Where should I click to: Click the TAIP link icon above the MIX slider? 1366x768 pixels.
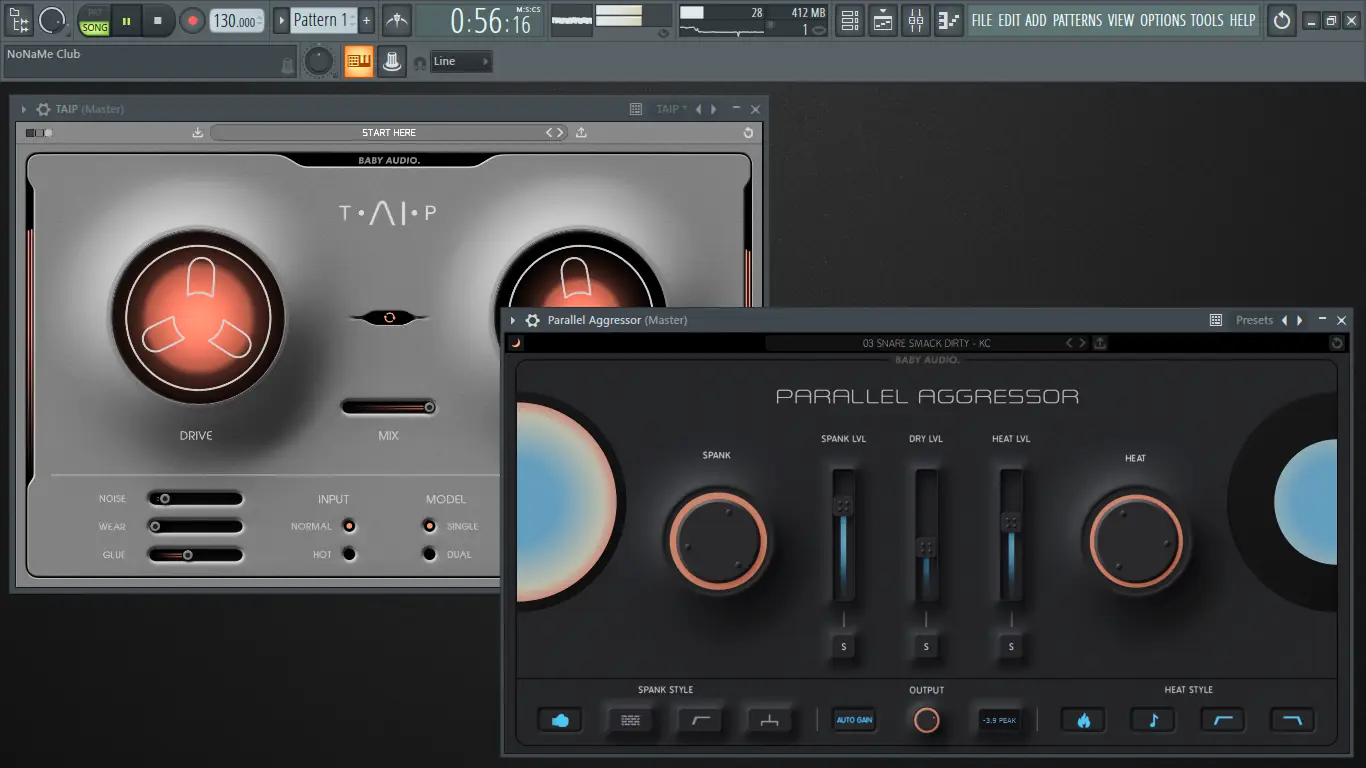tap(389, 317)
